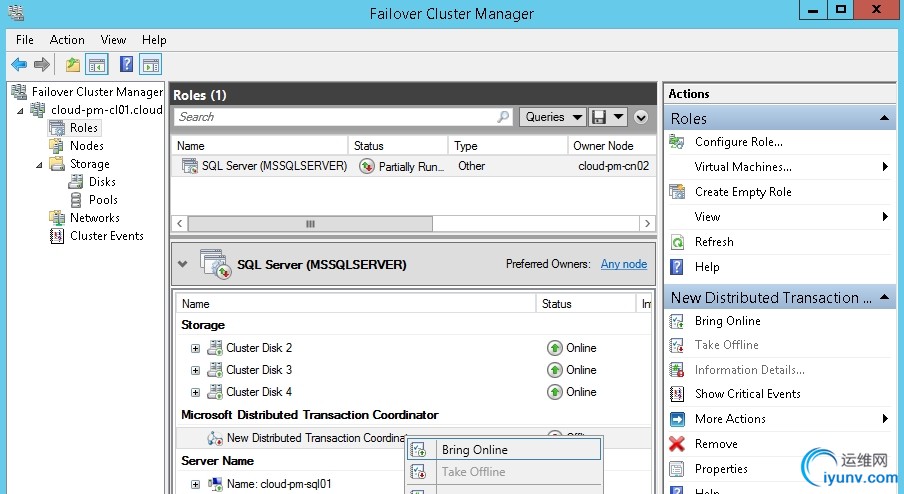Select Disks under Storage
This screenshot has width=904, height=494.
102,182
